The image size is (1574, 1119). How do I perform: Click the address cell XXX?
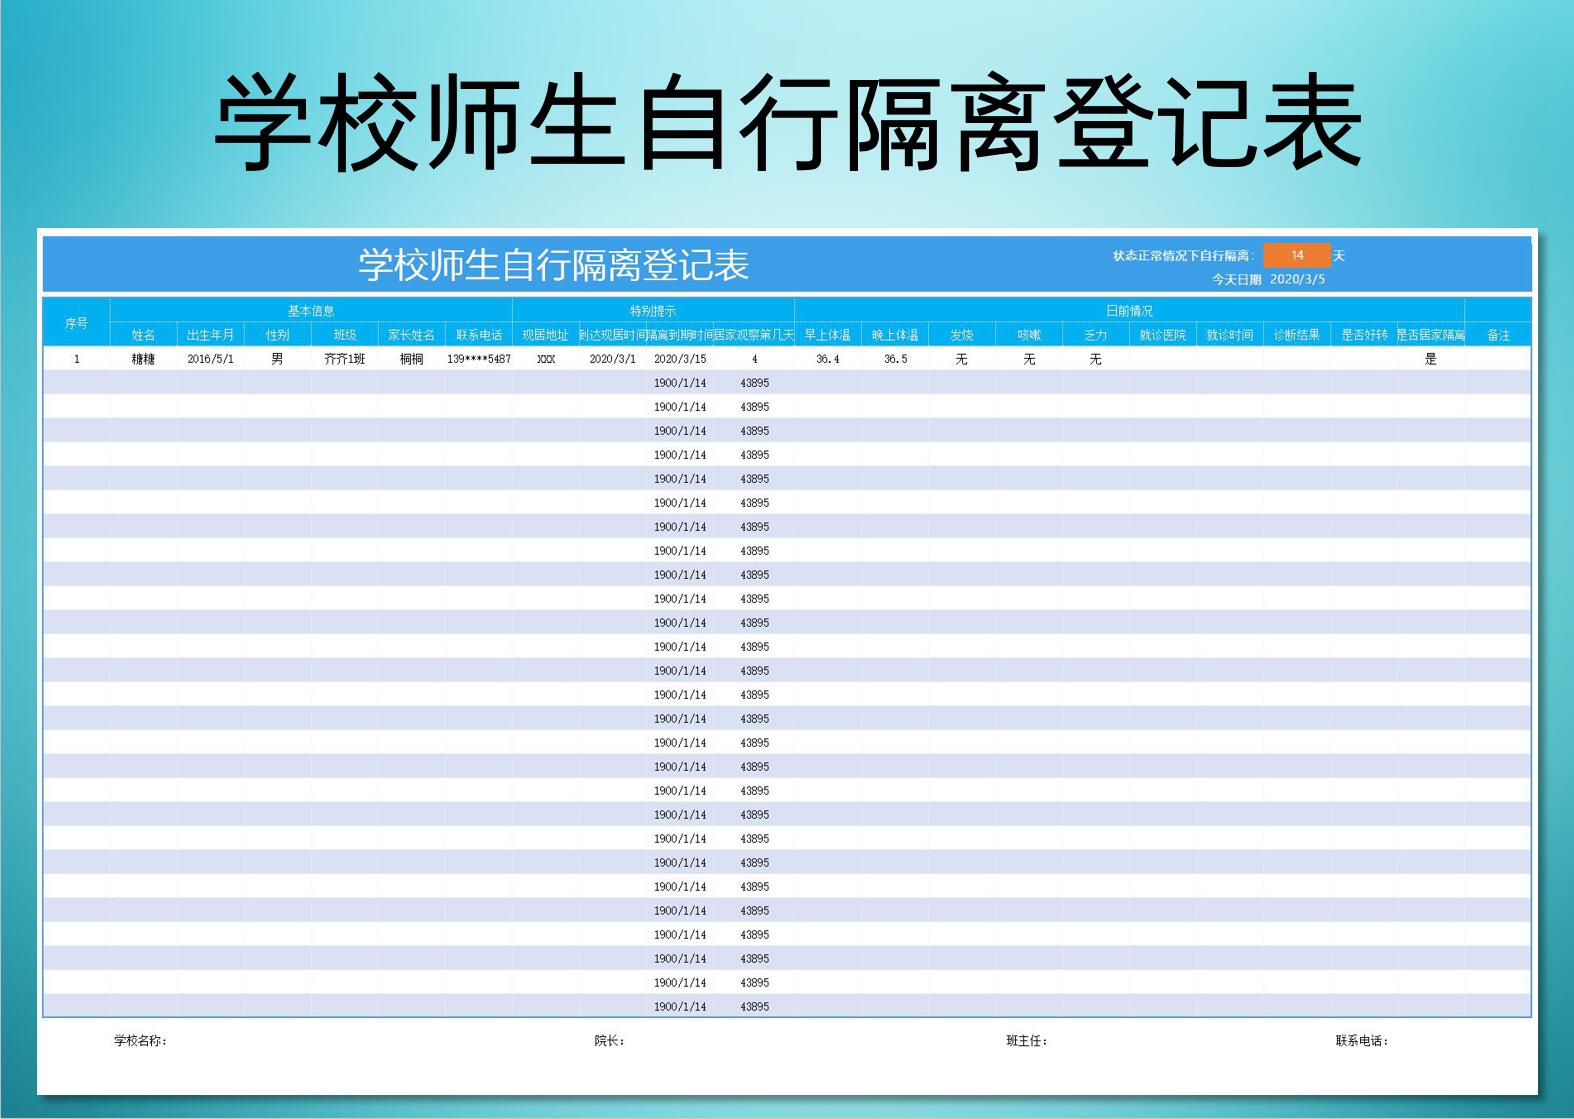point(545,359)
